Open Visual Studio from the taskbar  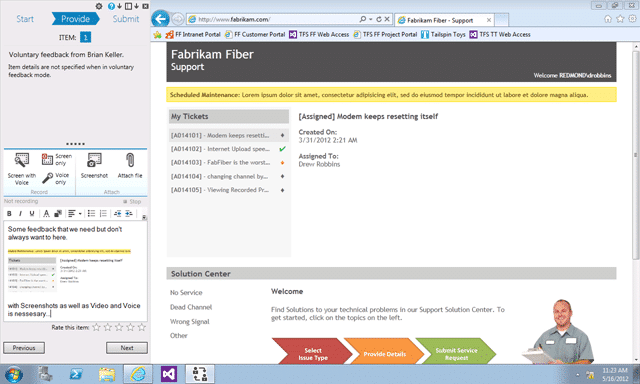(x=169, y=374)
